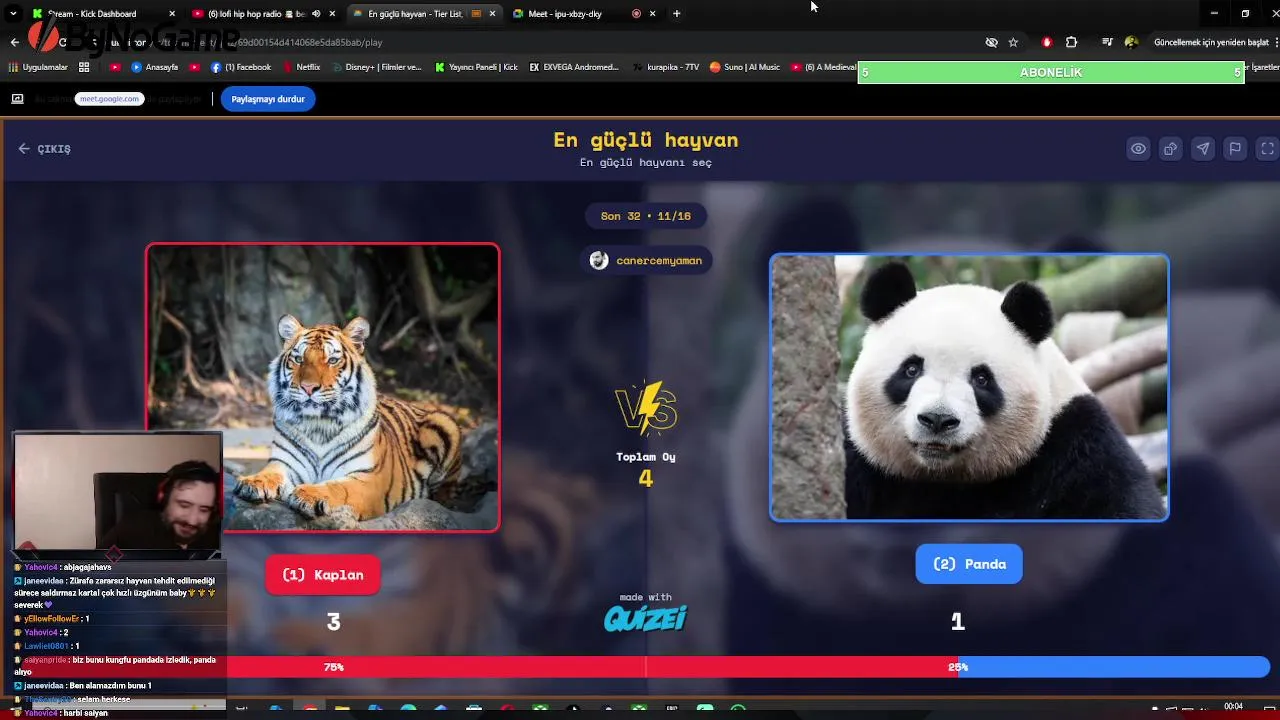Click the crossed-eye privacy icon in address bar
This screenshot has width=1280, height=720.
pyautogui.click(x=991, y=42)
